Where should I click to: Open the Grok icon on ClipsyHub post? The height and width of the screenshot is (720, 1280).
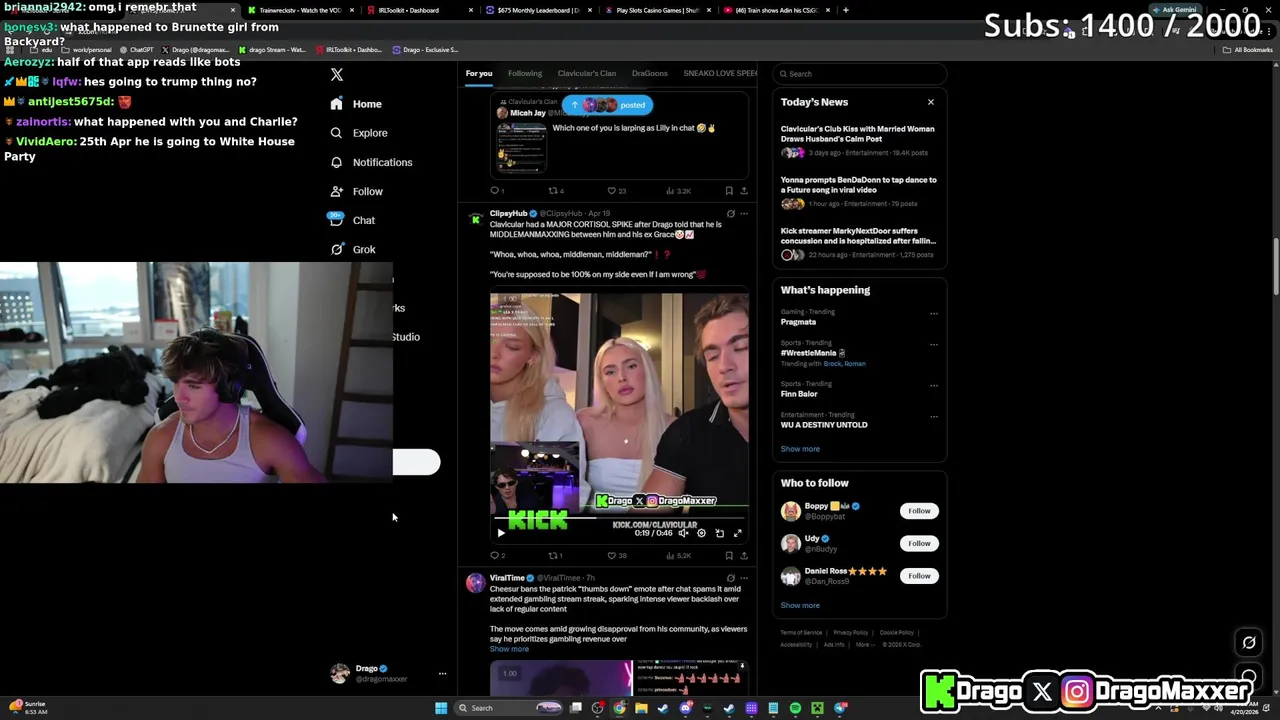click(x=730, y=213)
